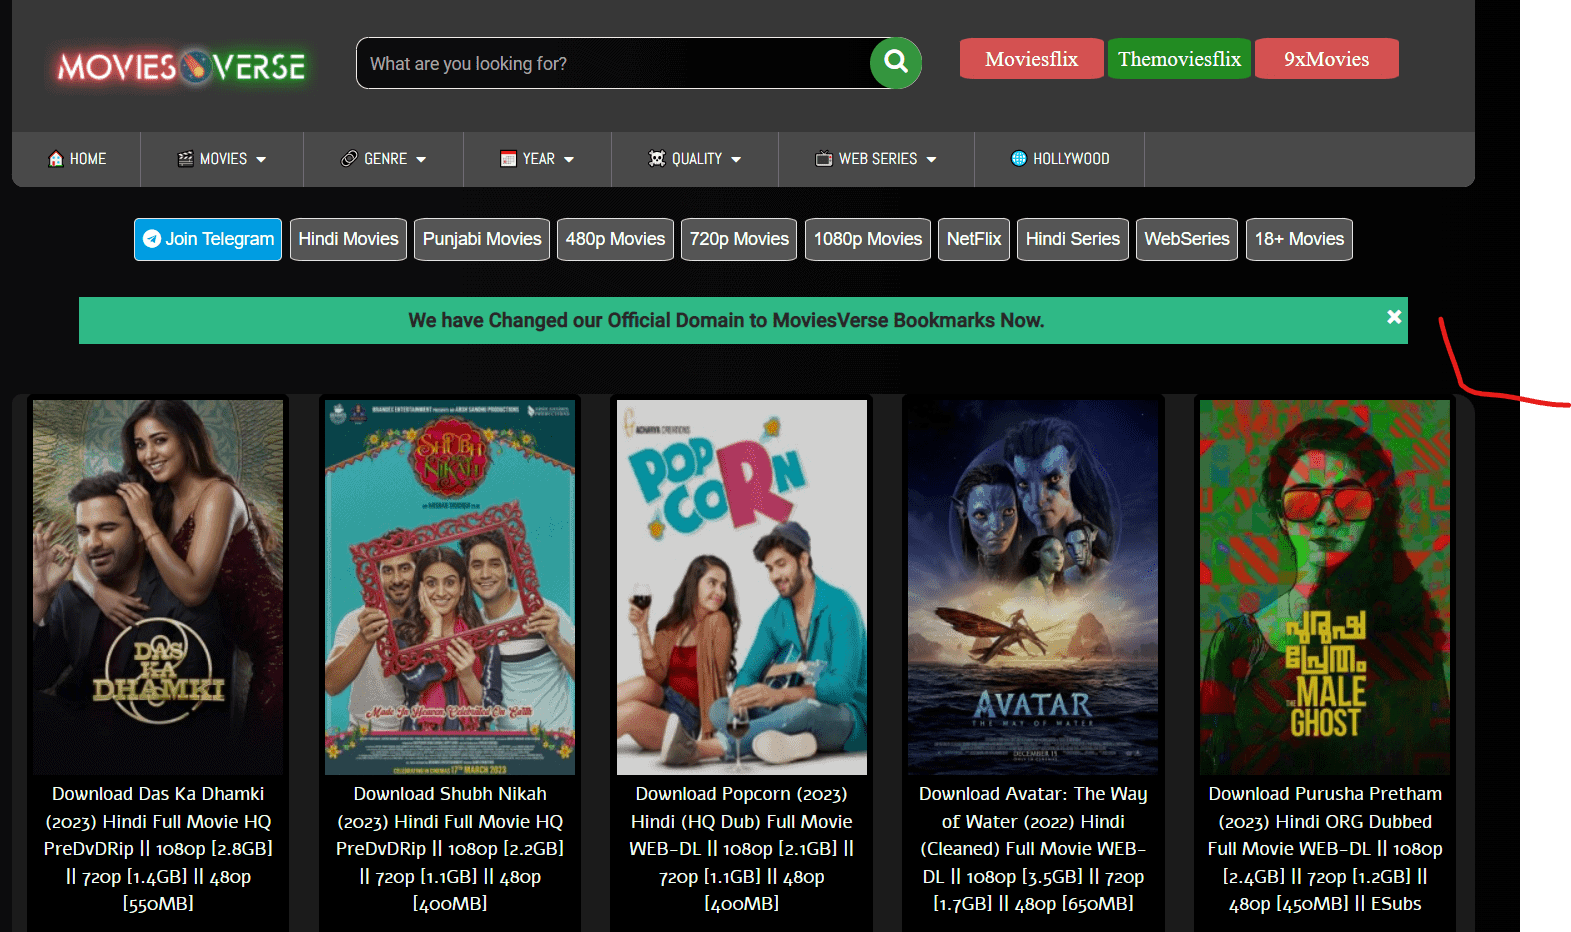Image resolution: width=1571 pixels, height=932 pixels.
Task: Open the 18+ Movies category
Action: pyautogui.click(x=1299, y=239)
